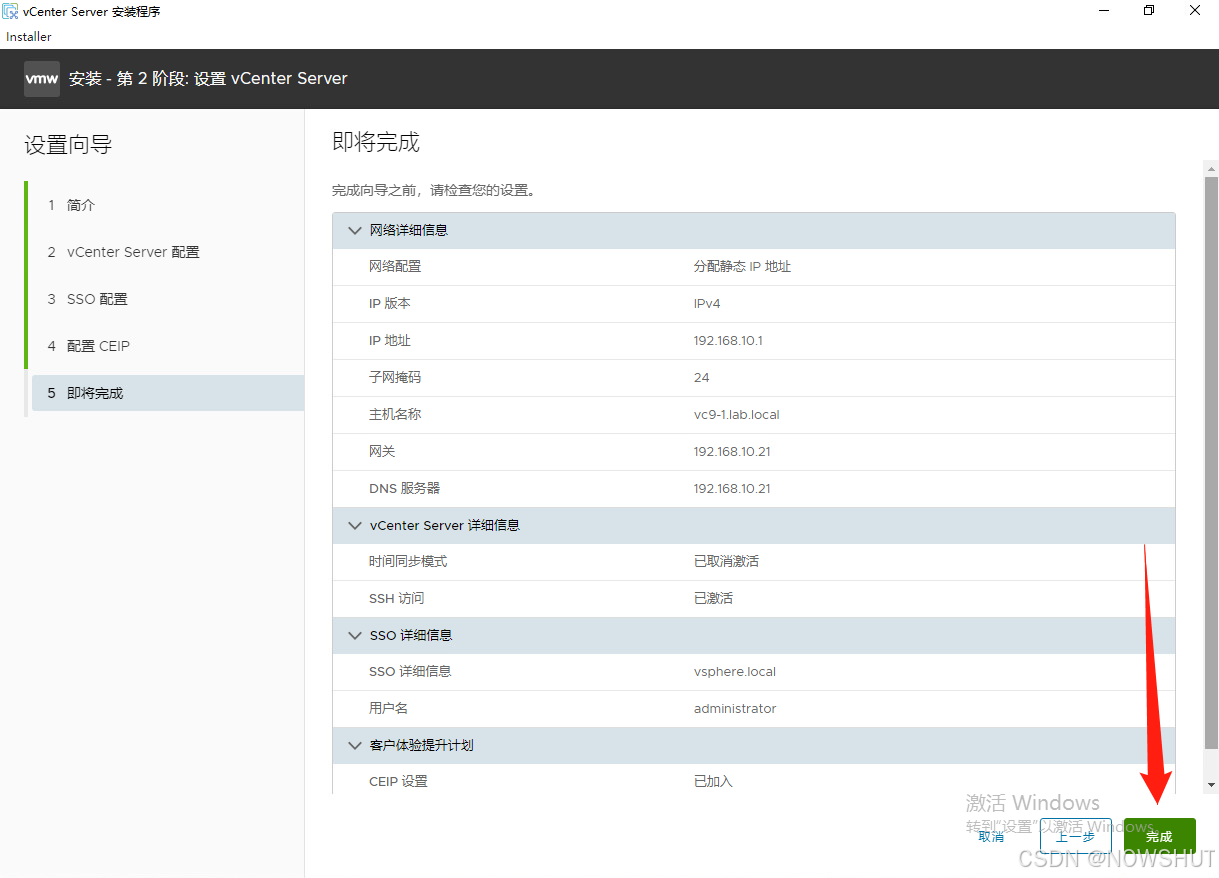Select step 5 即将完成
The image size is (1219, 878).
[x=168, y=393]
